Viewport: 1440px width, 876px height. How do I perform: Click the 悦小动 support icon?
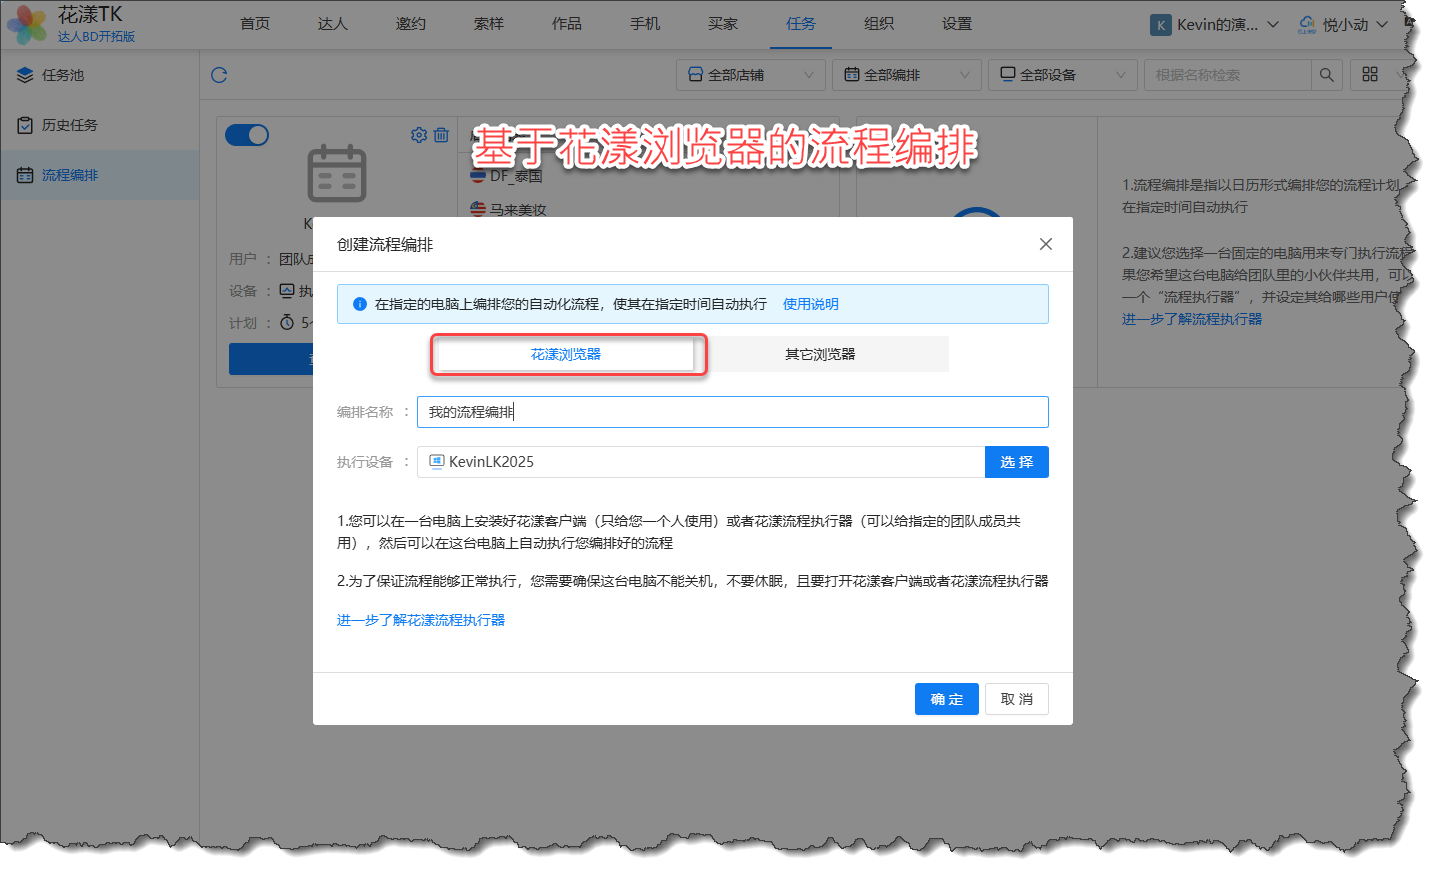pyautogui.click(x=1306, y=24)
